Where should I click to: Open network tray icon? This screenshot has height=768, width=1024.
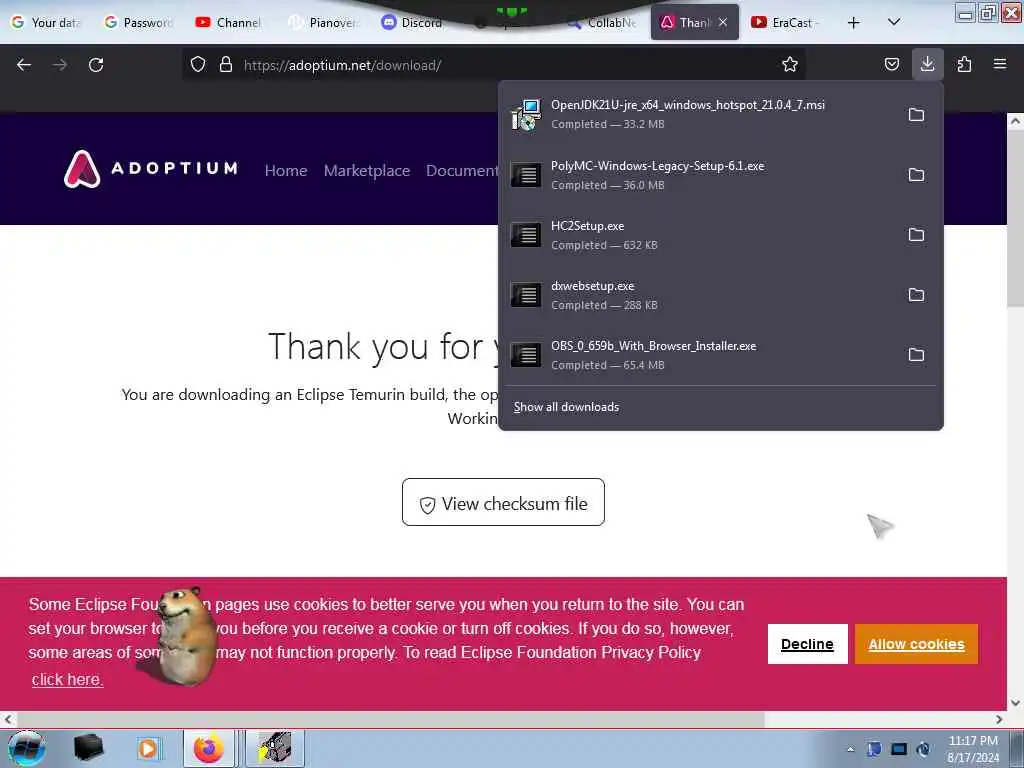[899, 749]
